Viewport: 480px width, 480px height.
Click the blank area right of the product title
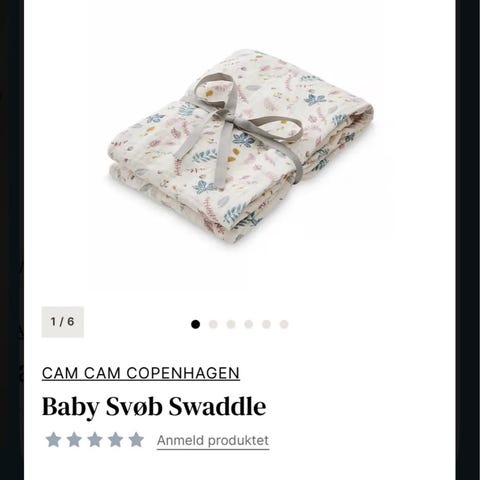[x=360, y=407]
